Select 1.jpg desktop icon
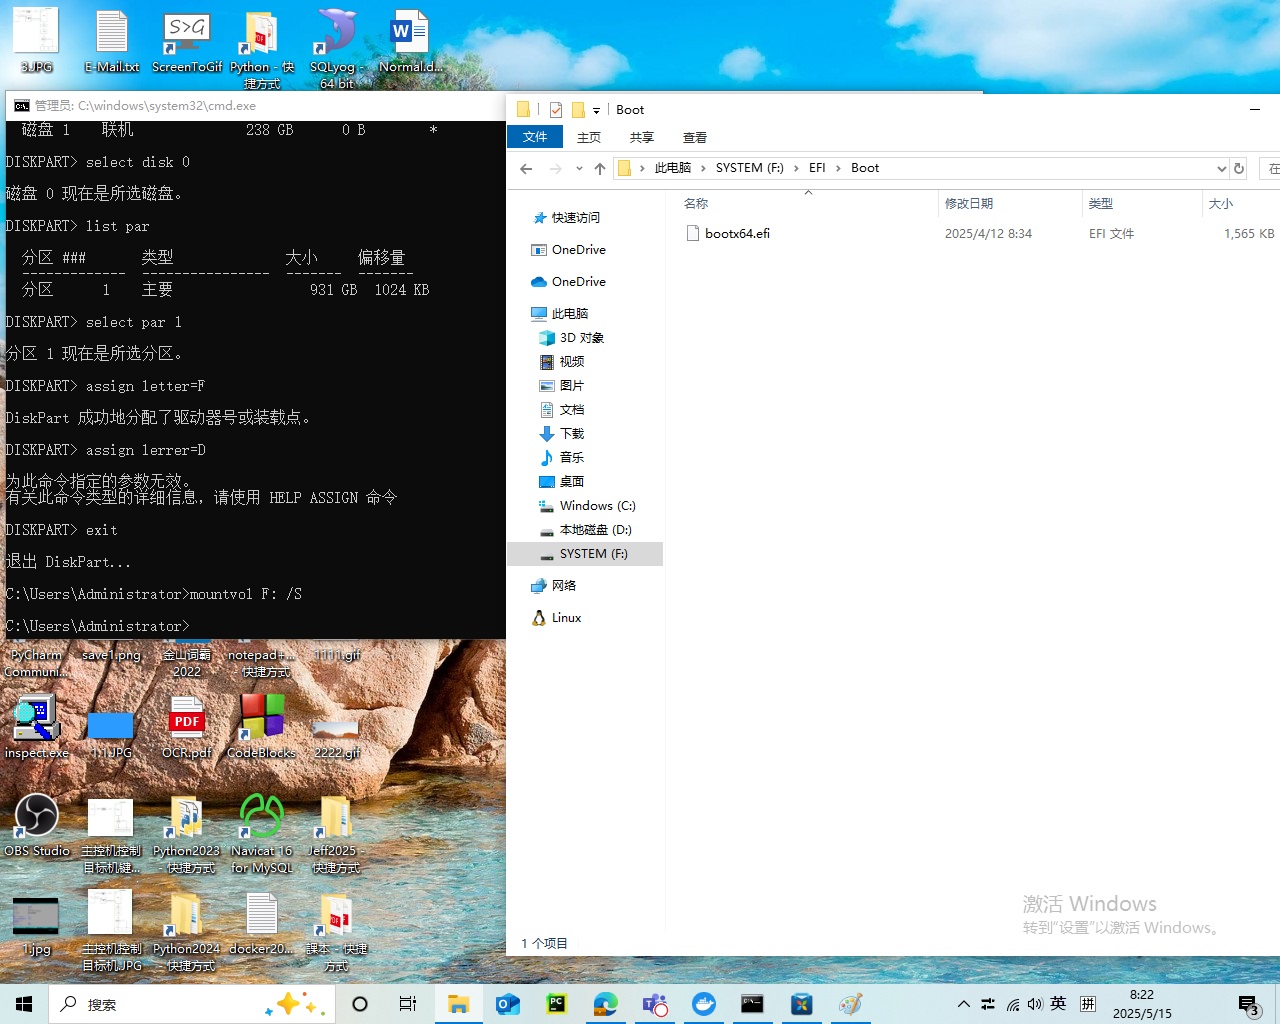Image resolution: width=1280 pixels, height=1024 pixels. pyautogui.click(x=36, y=924)
